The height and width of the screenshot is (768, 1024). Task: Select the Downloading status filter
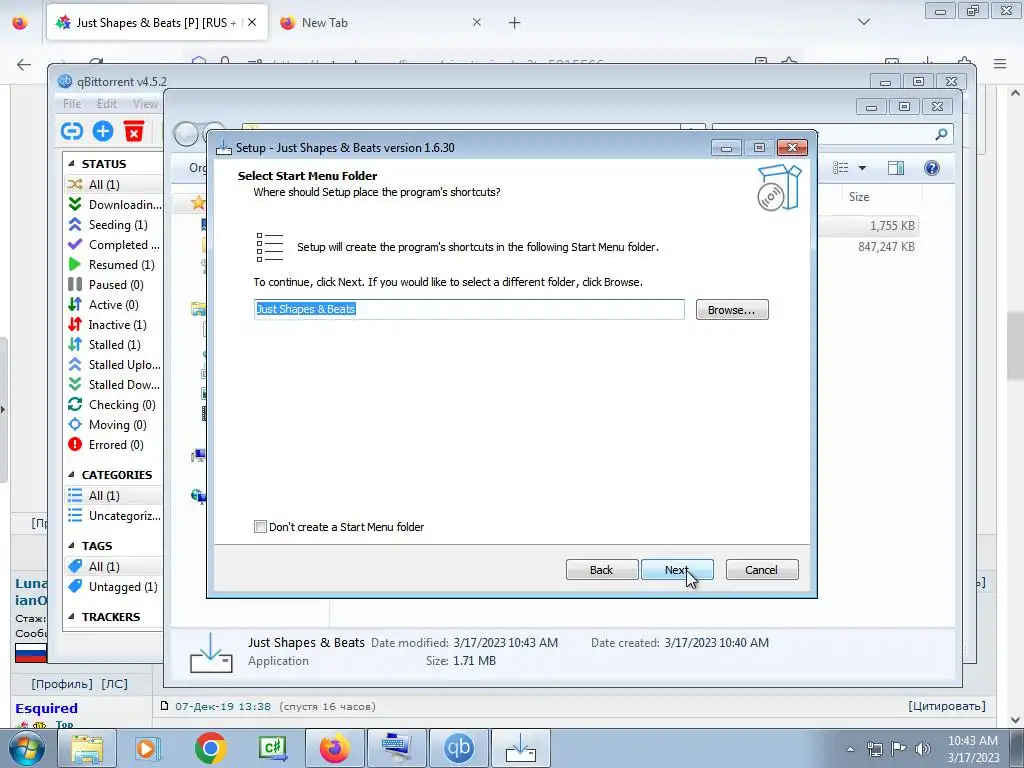(114, 204)
